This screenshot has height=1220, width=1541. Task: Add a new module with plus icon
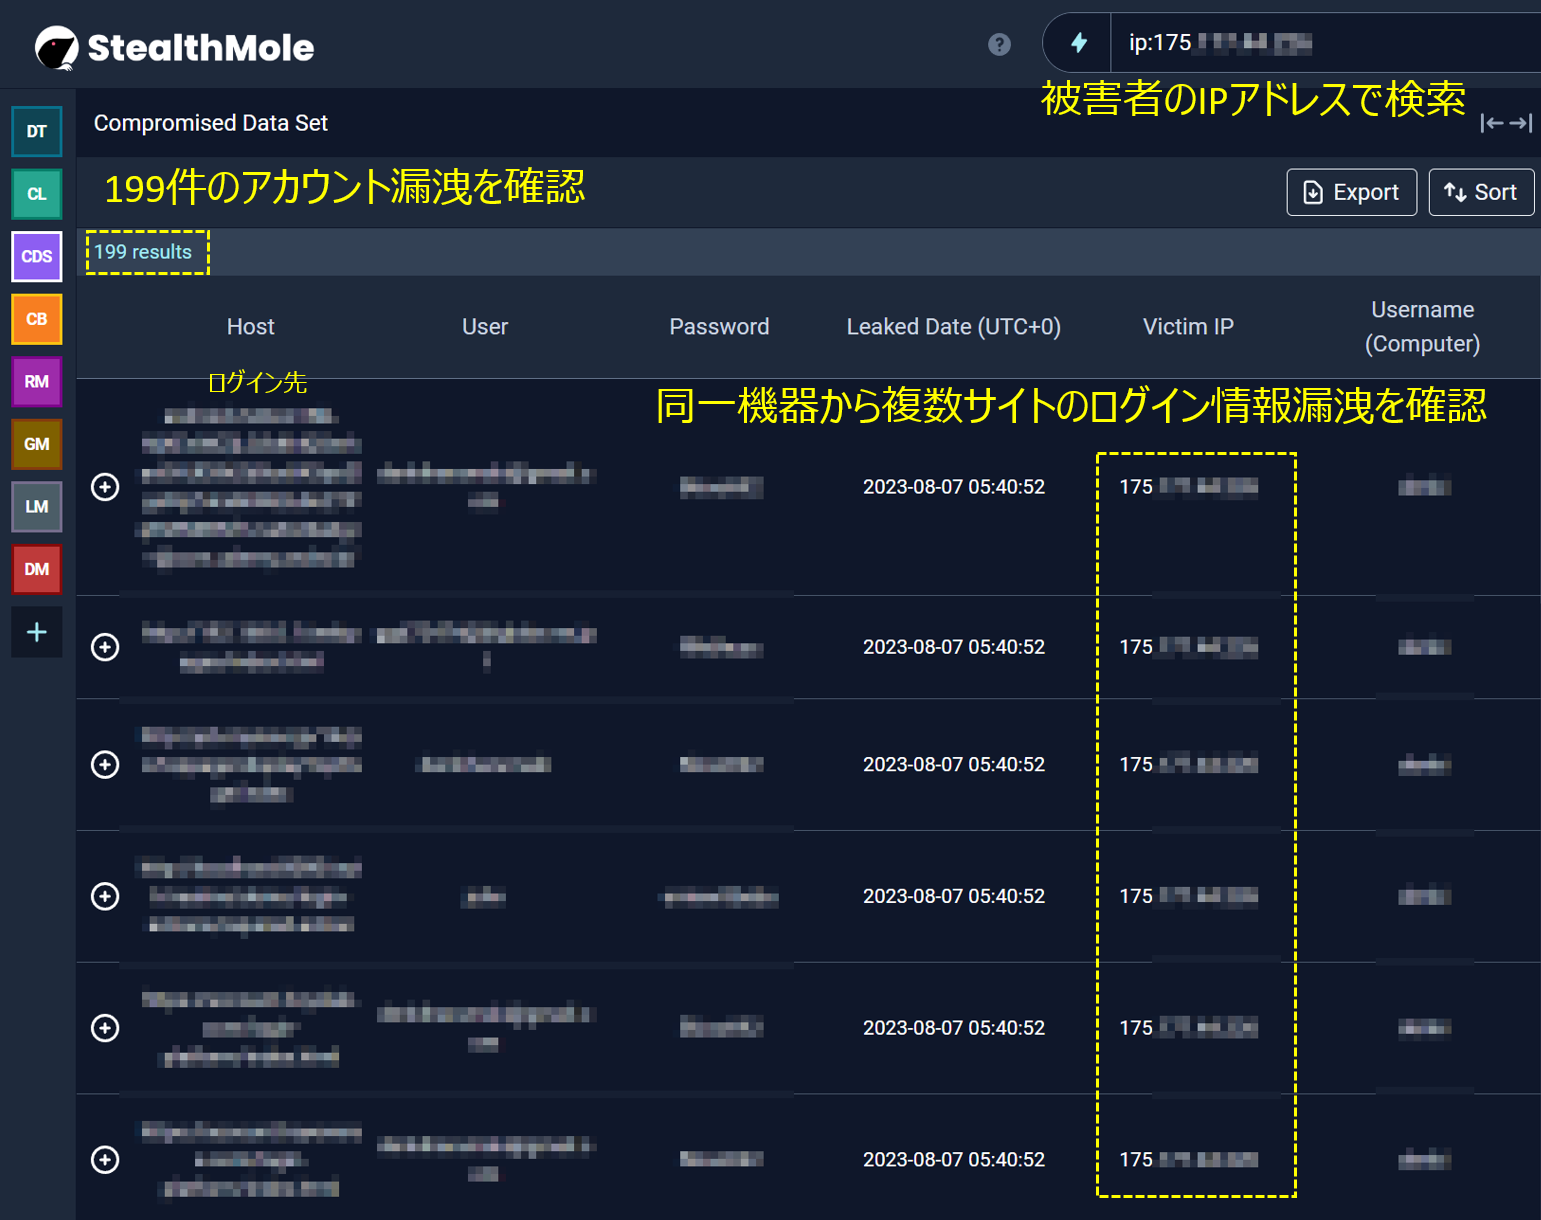point(37,632)
